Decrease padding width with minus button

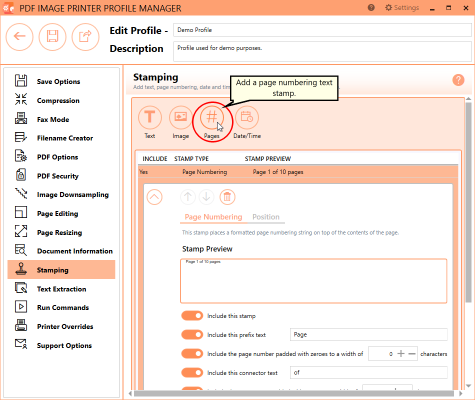tap(412, 354)
